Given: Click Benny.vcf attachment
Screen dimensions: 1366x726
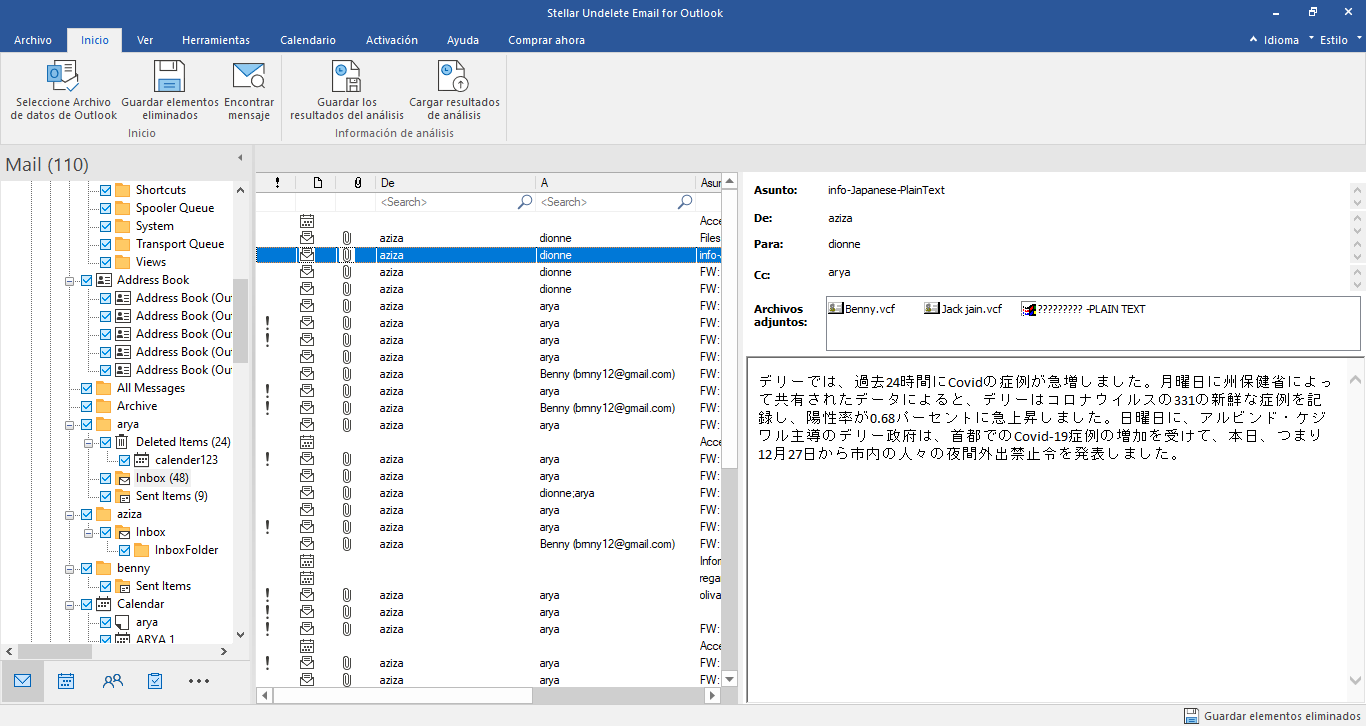Looking at the screenshot, I should 862,309.
